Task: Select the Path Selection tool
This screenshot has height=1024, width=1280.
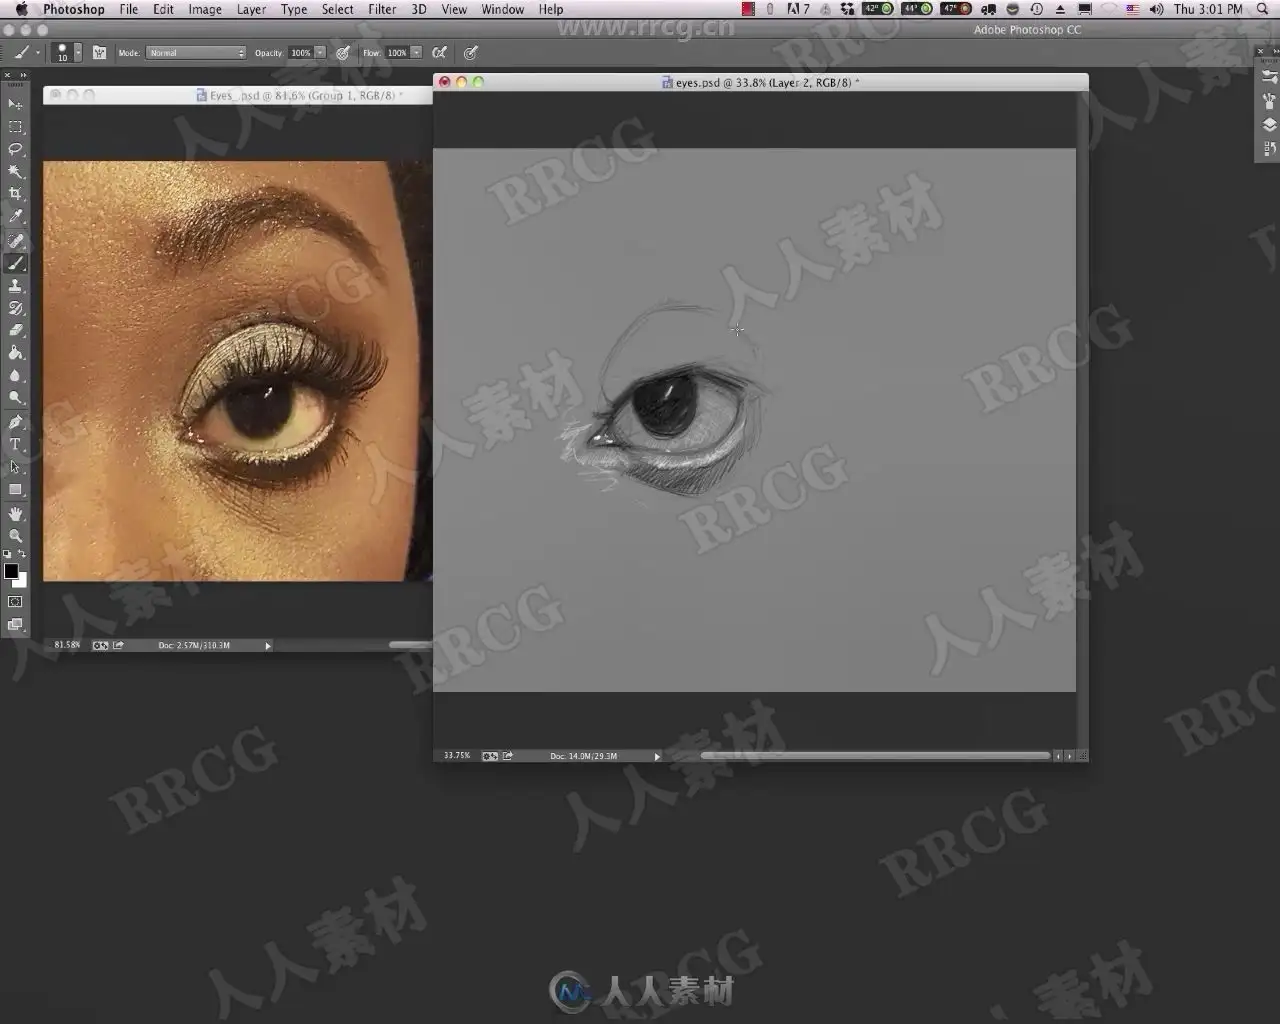Action: coord(15,467)
